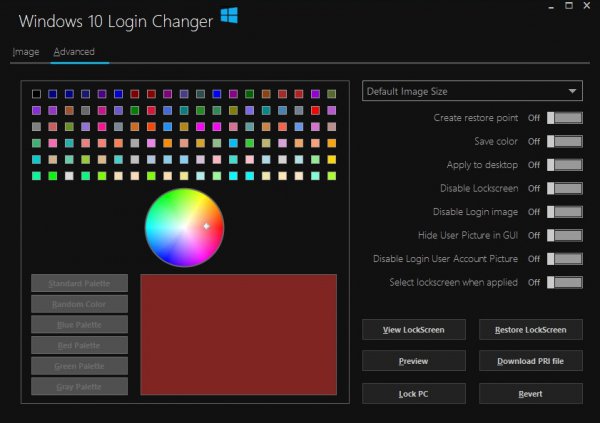Click the white selector marker on the color wheel
The width and height of the screenshot is (600, 423).
click(206, 226)
